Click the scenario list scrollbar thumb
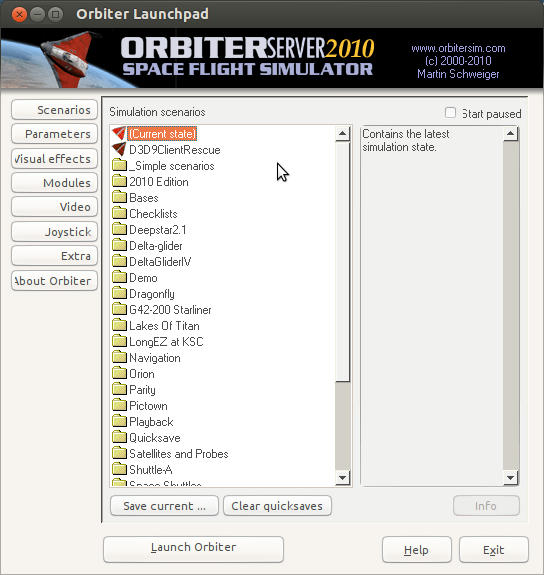This screenshot has width=544, height=575. click(343, 261)
